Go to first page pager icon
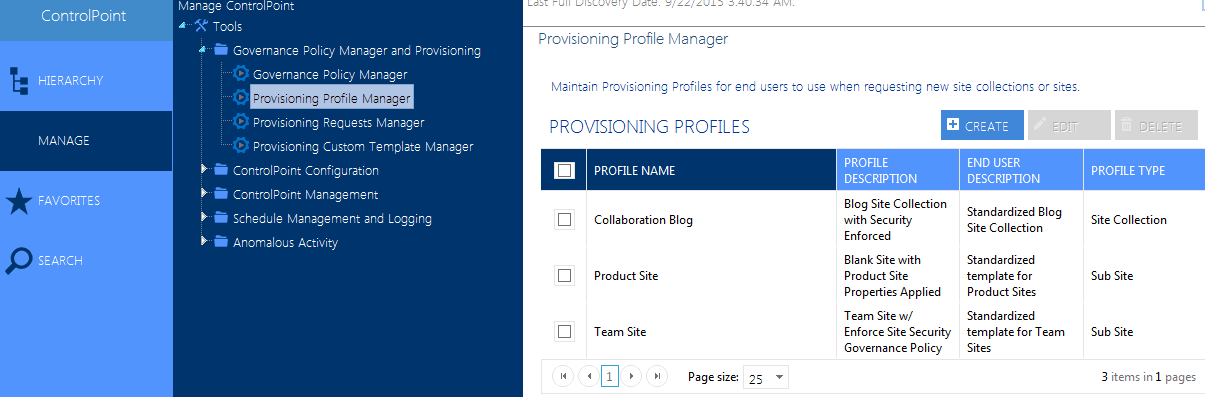The image size is (1205, 397). pyautogui.click(x=564, y=376)
